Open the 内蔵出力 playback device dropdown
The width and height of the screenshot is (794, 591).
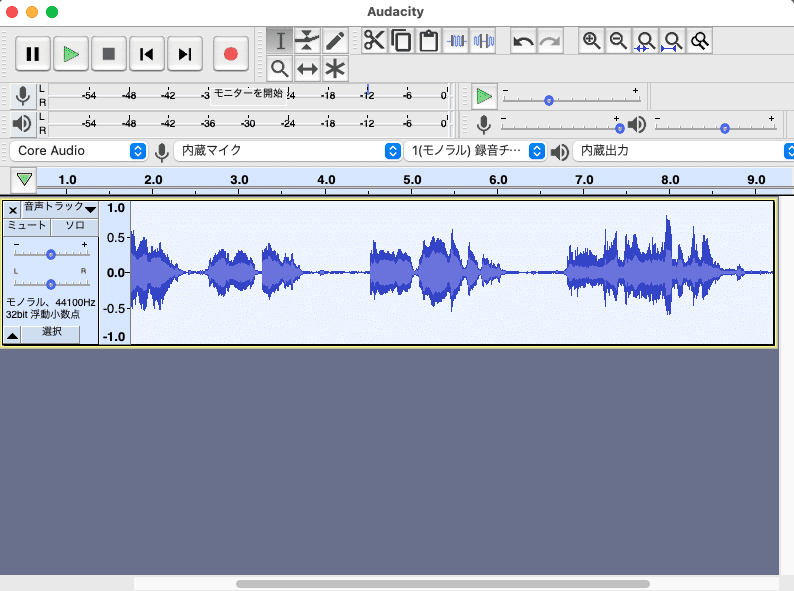click(684, 151)
